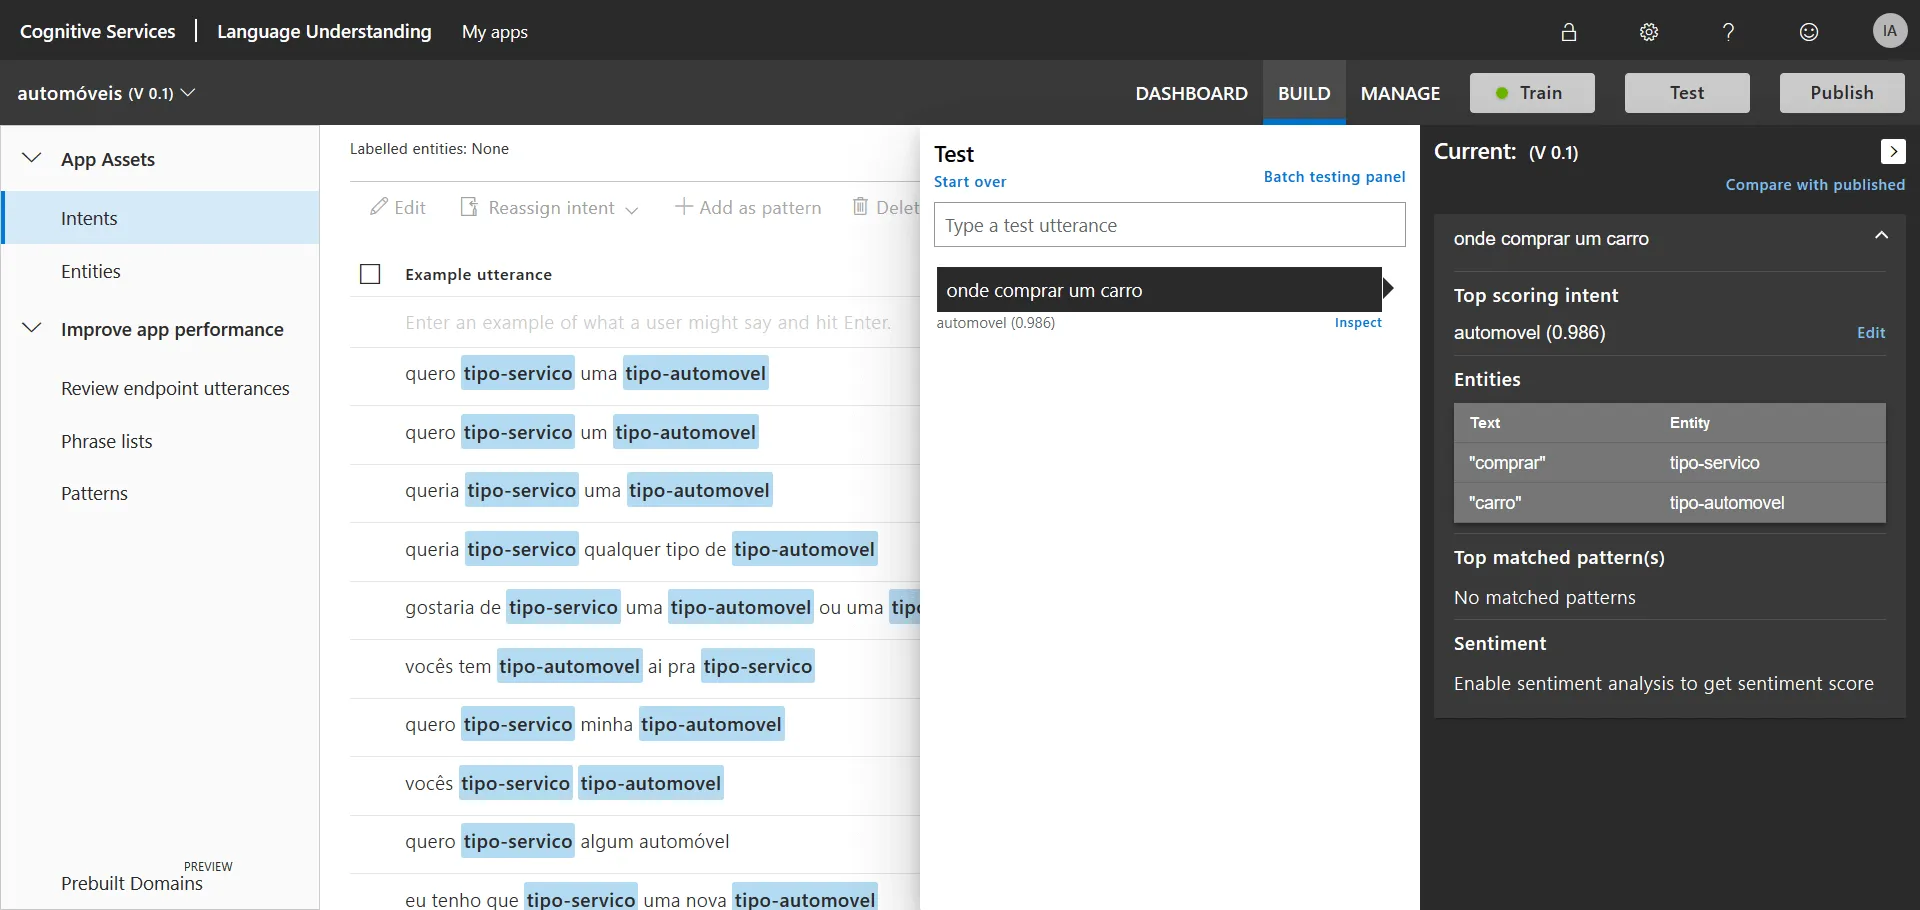Screen dimensions: 1920x910
Task: Click the Language Understanding header link
Action: coord(324,32)
